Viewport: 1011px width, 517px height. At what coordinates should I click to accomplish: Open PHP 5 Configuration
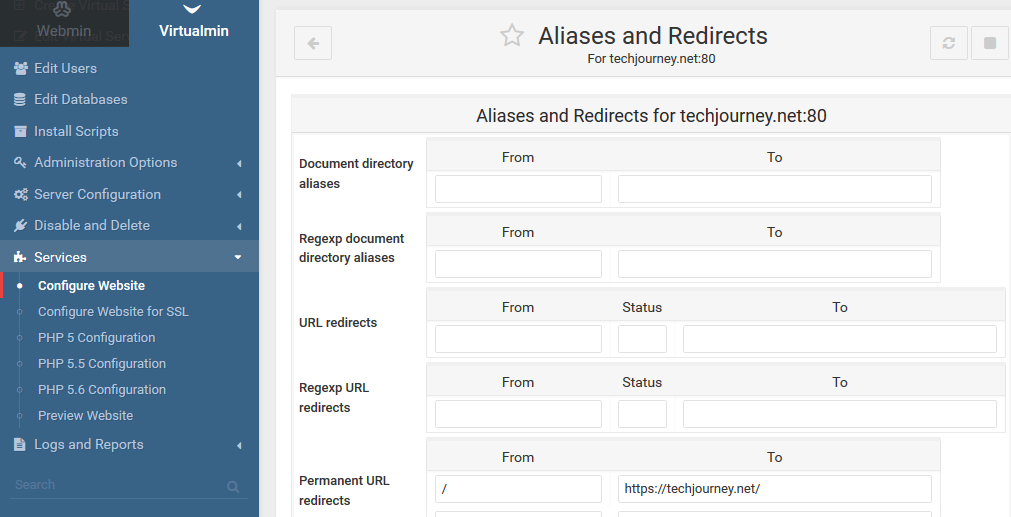click(97, 338)
